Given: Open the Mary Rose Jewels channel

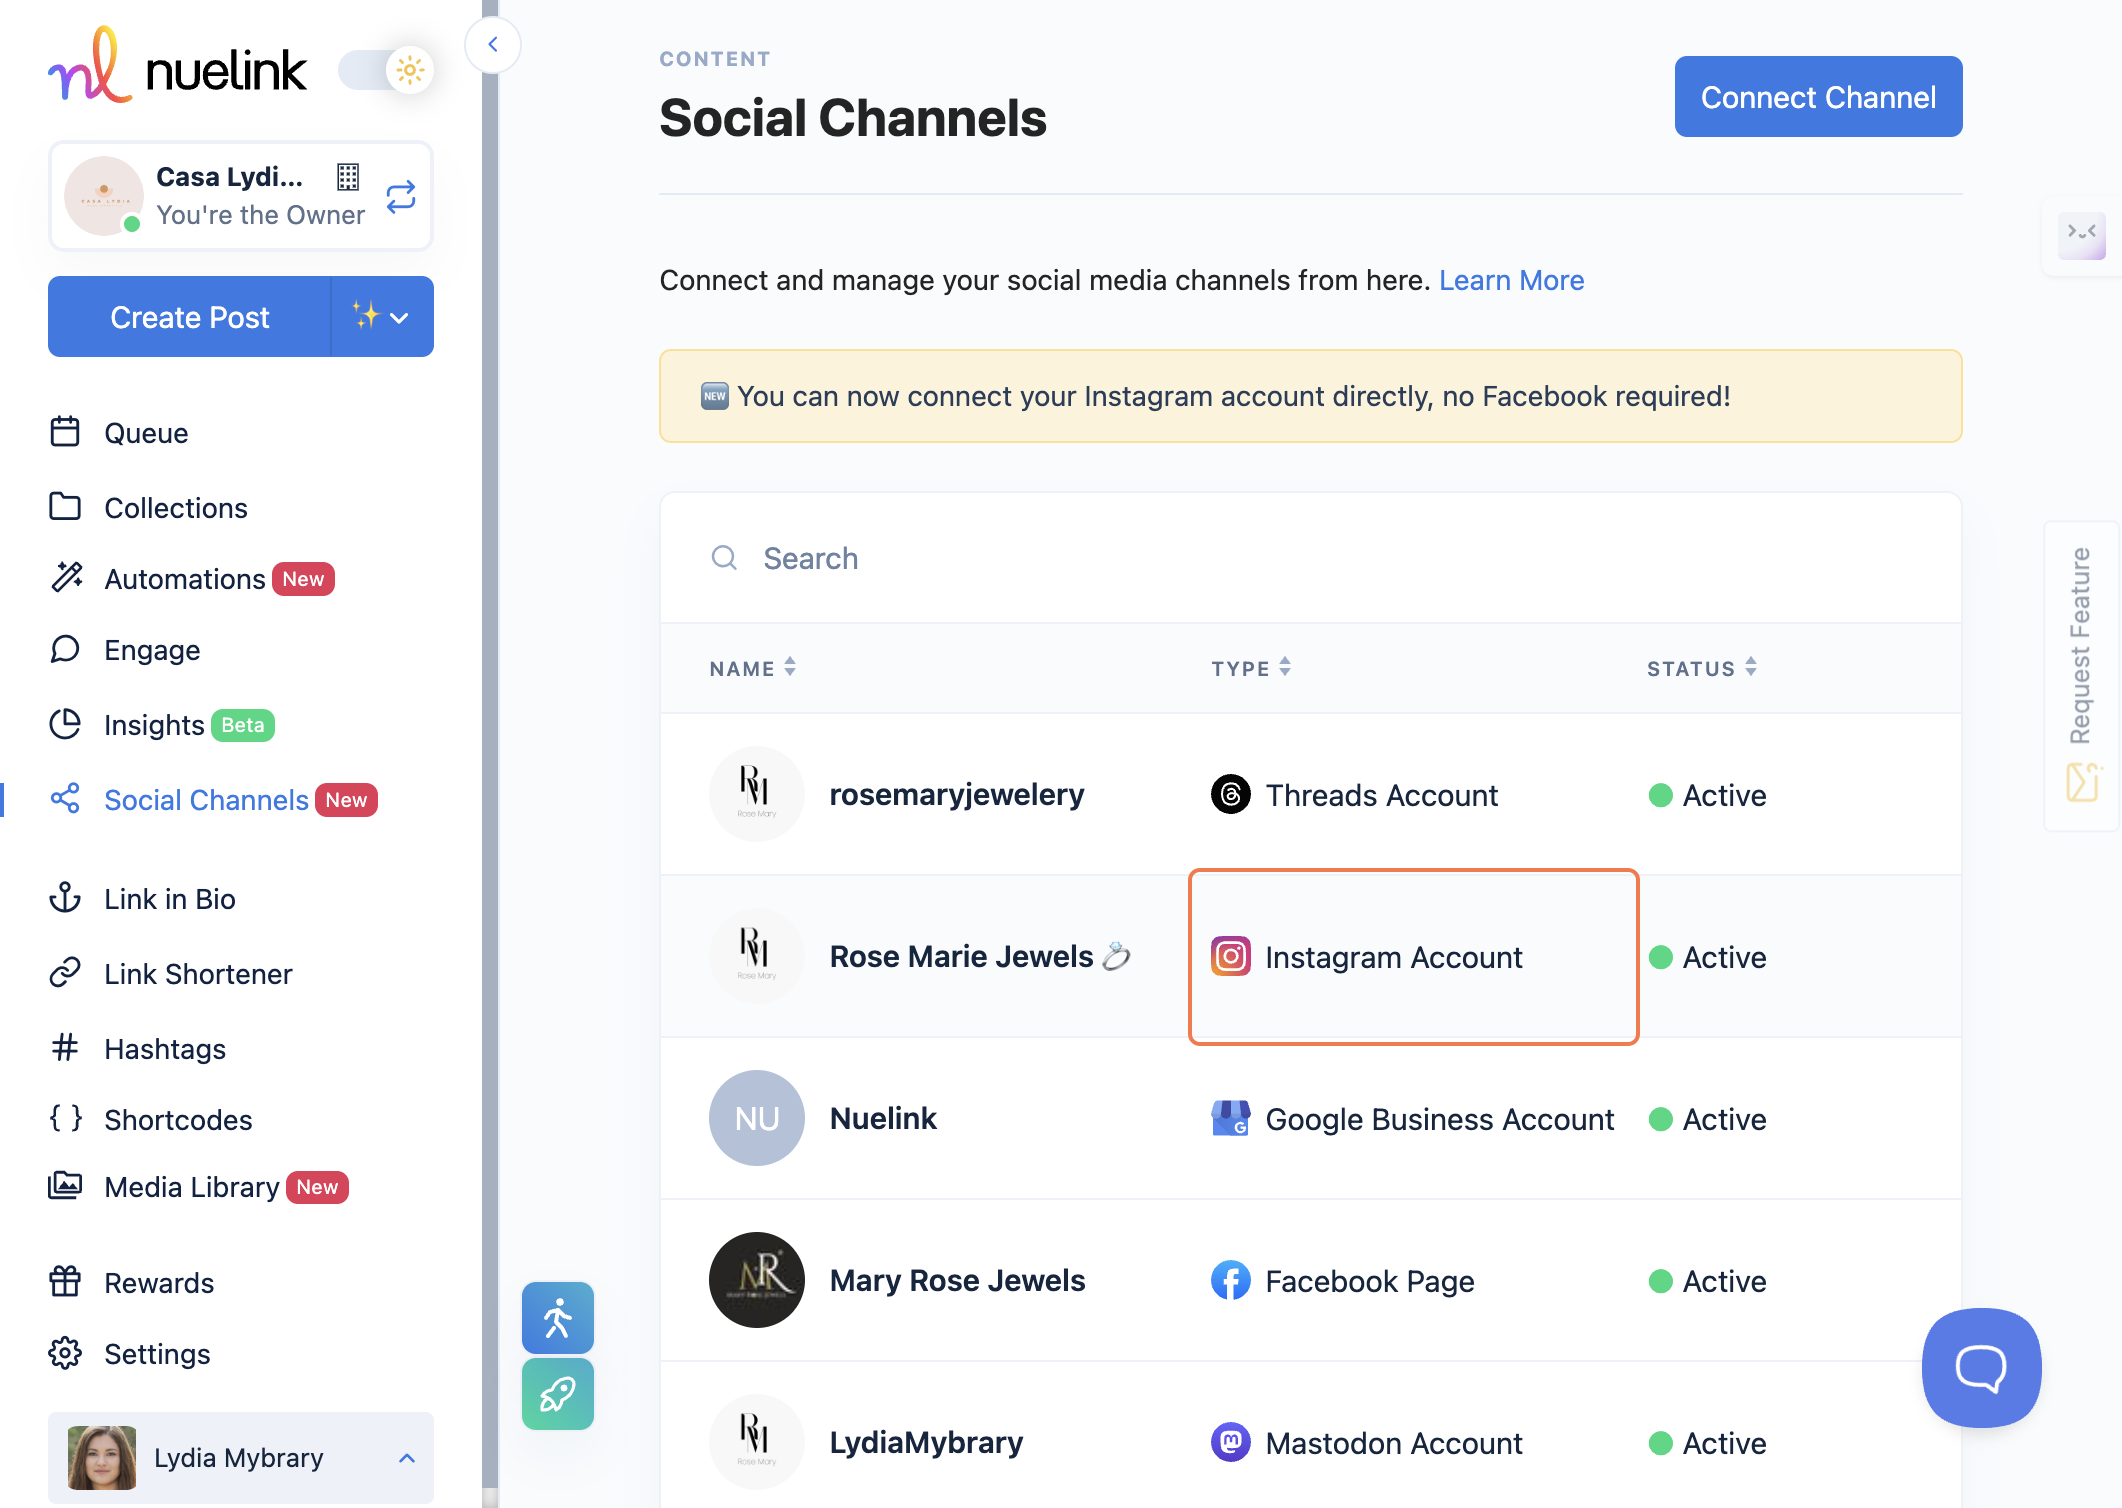Looking at the screenshot, I should (957, 1281).
